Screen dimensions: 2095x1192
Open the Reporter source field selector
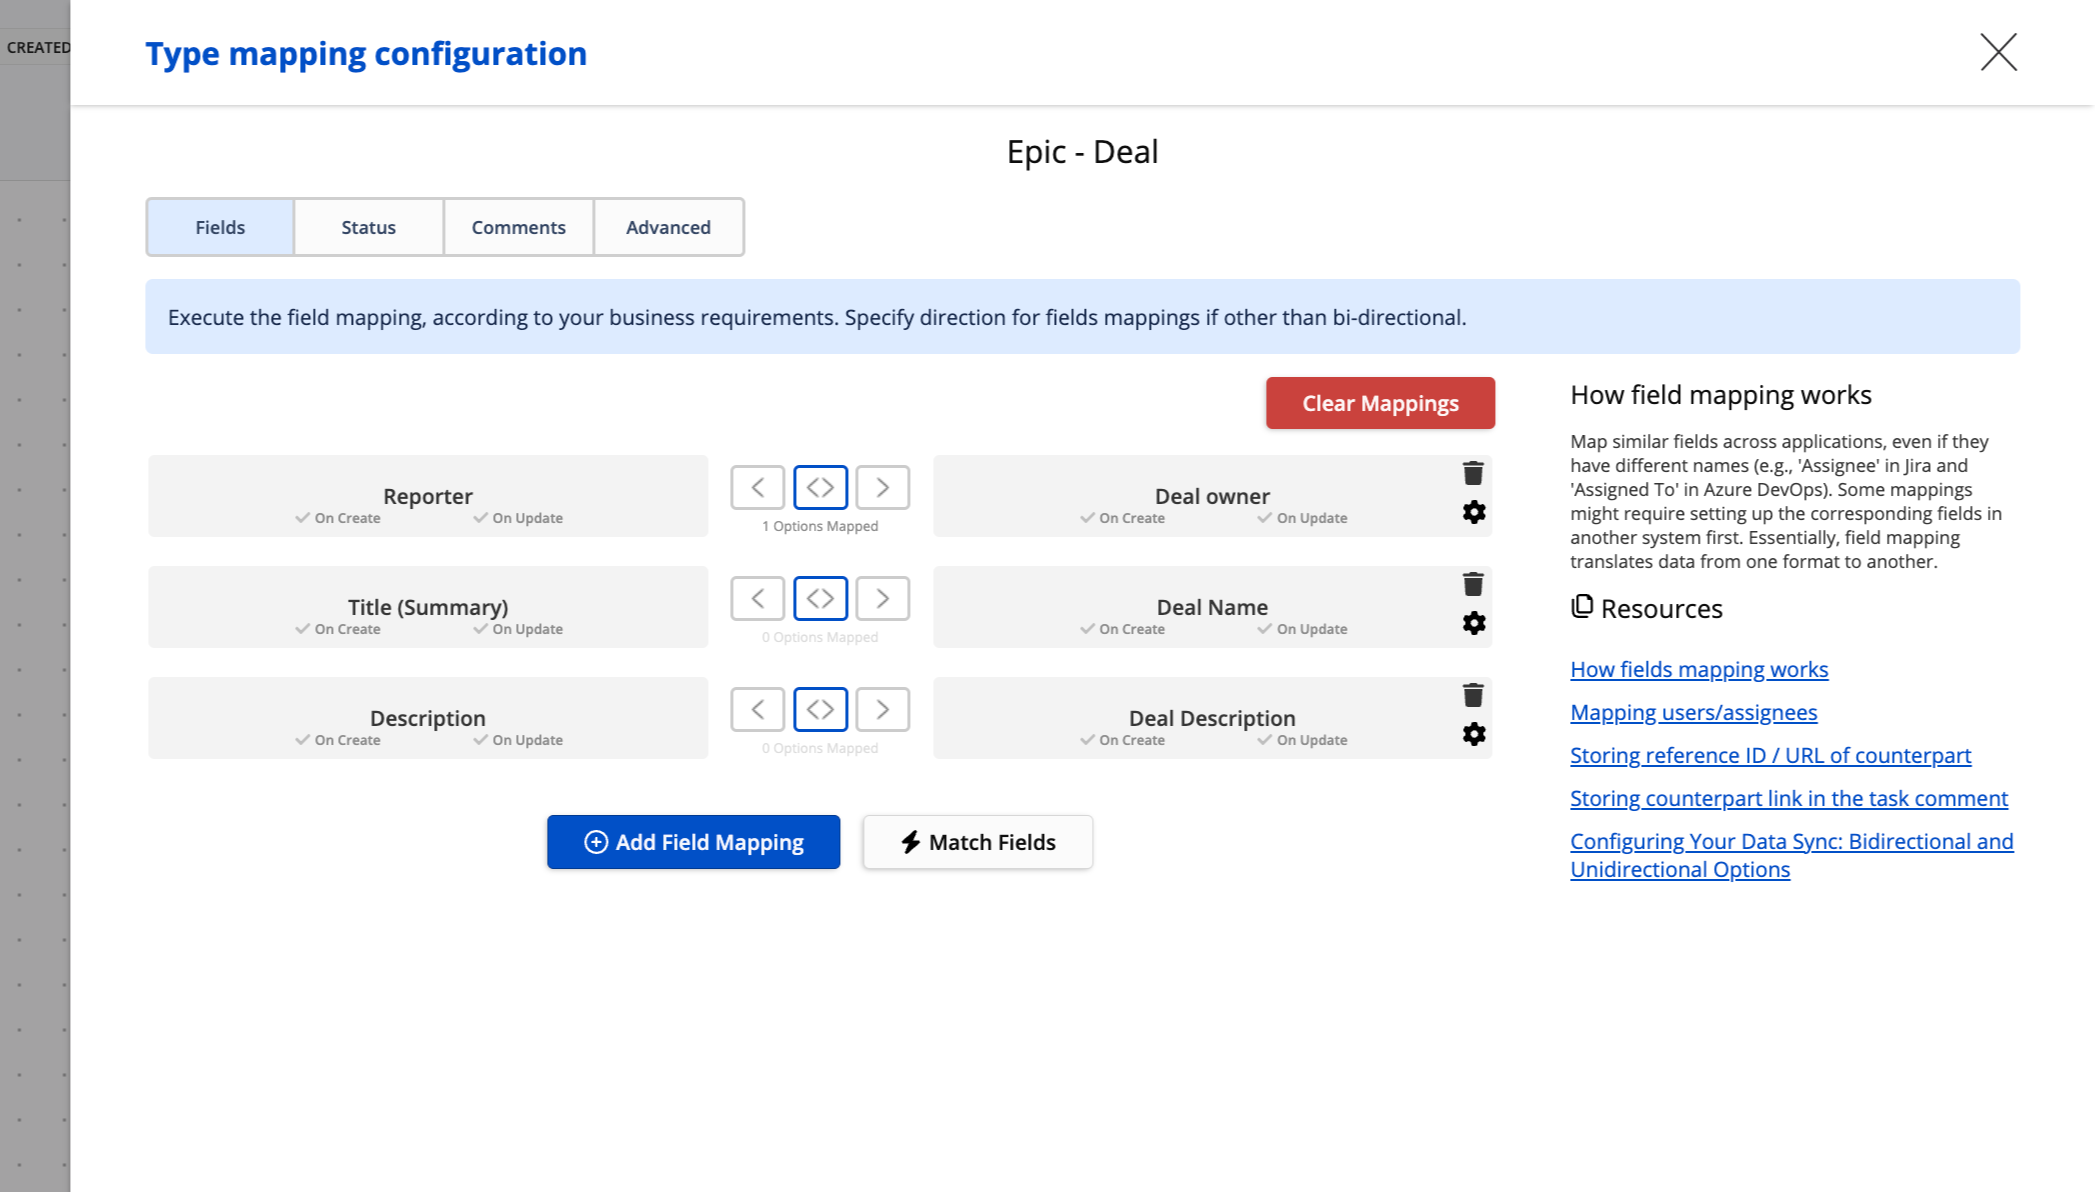(428, 496)
